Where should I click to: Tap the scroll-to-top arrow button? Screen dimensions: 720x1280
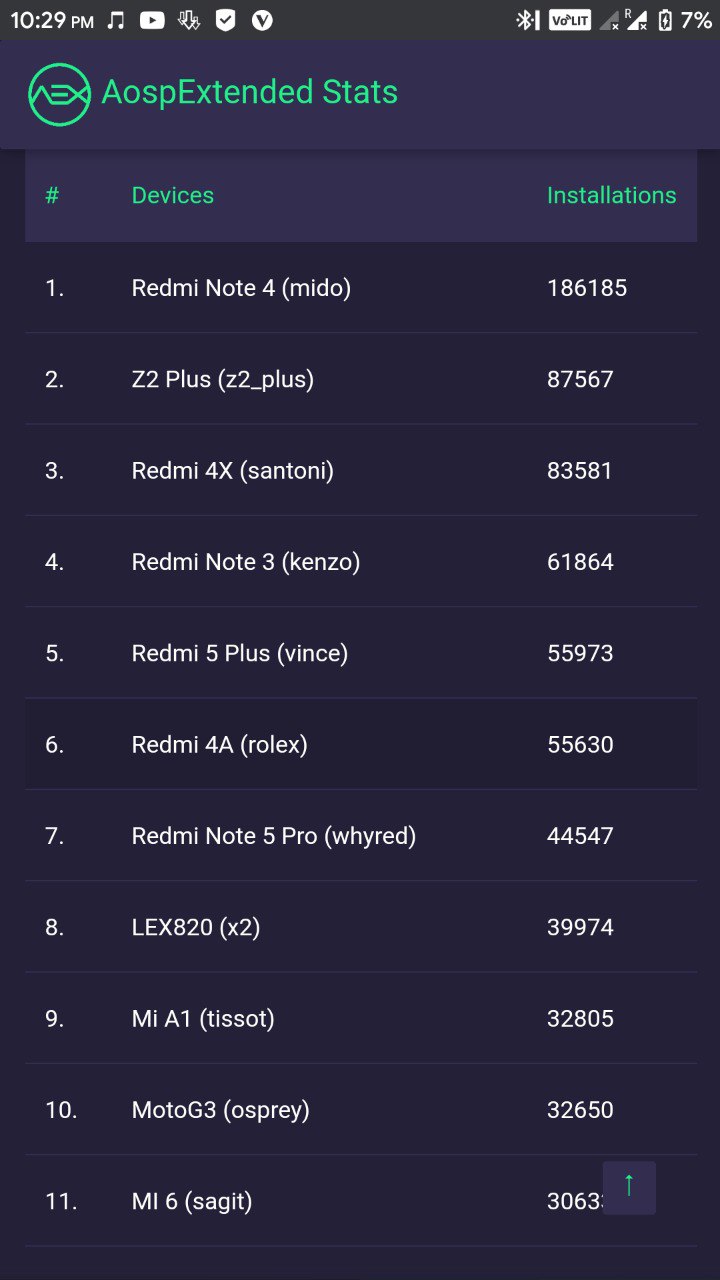click(629, 1187)
